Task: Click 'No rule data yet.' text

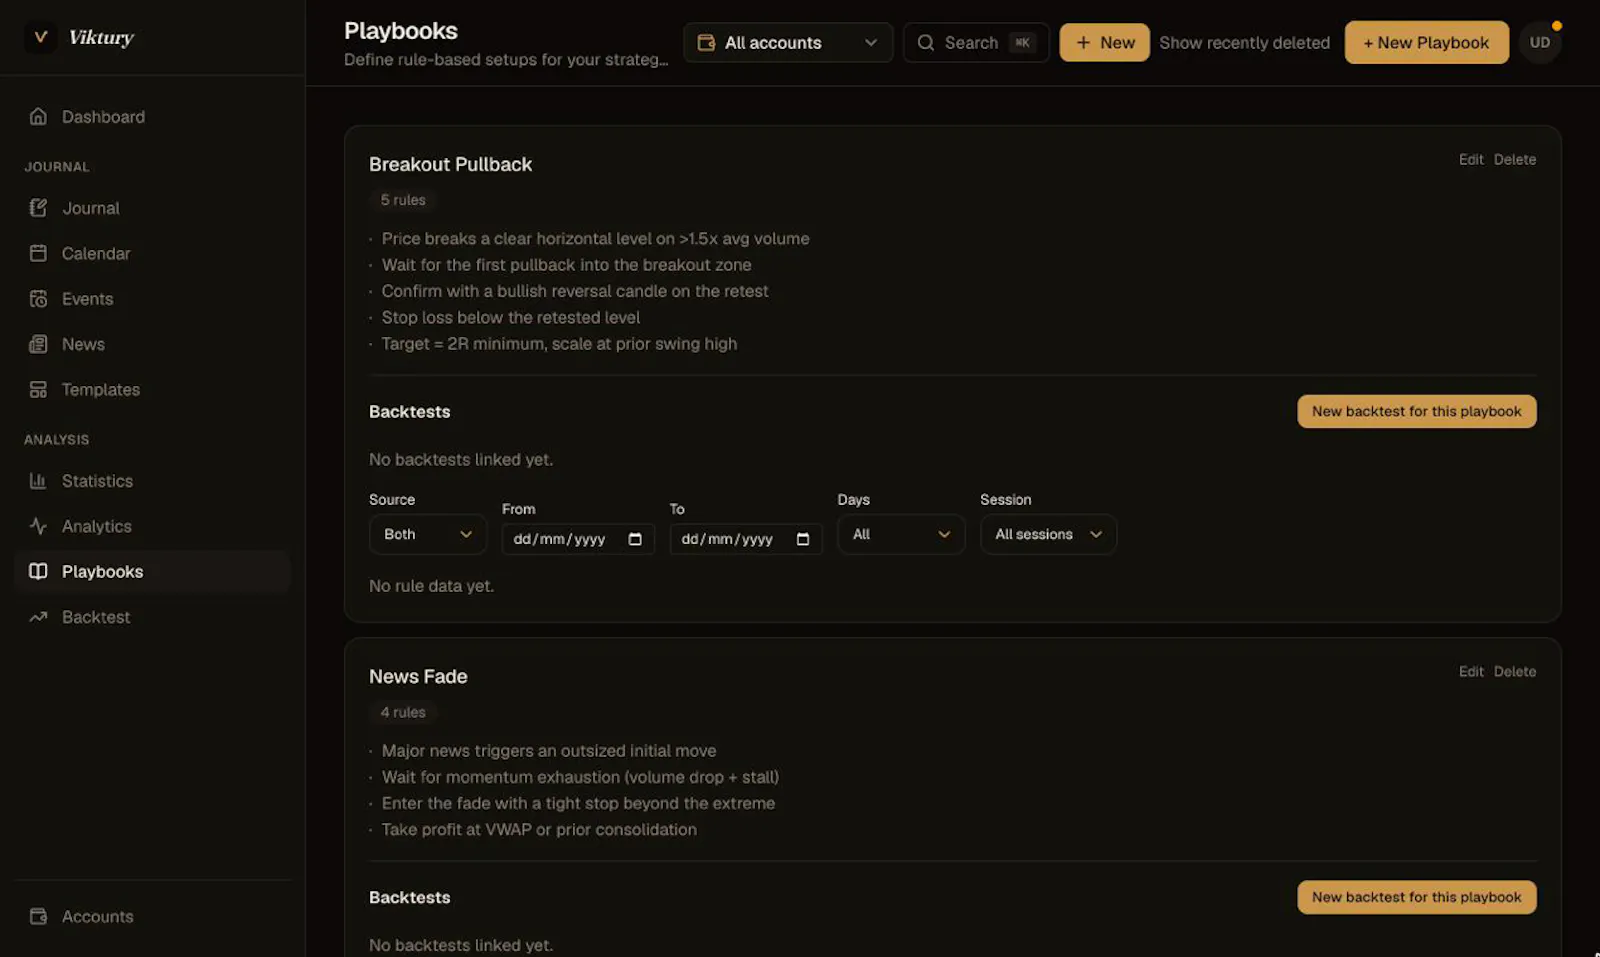Action: click(x=431, y=586)
